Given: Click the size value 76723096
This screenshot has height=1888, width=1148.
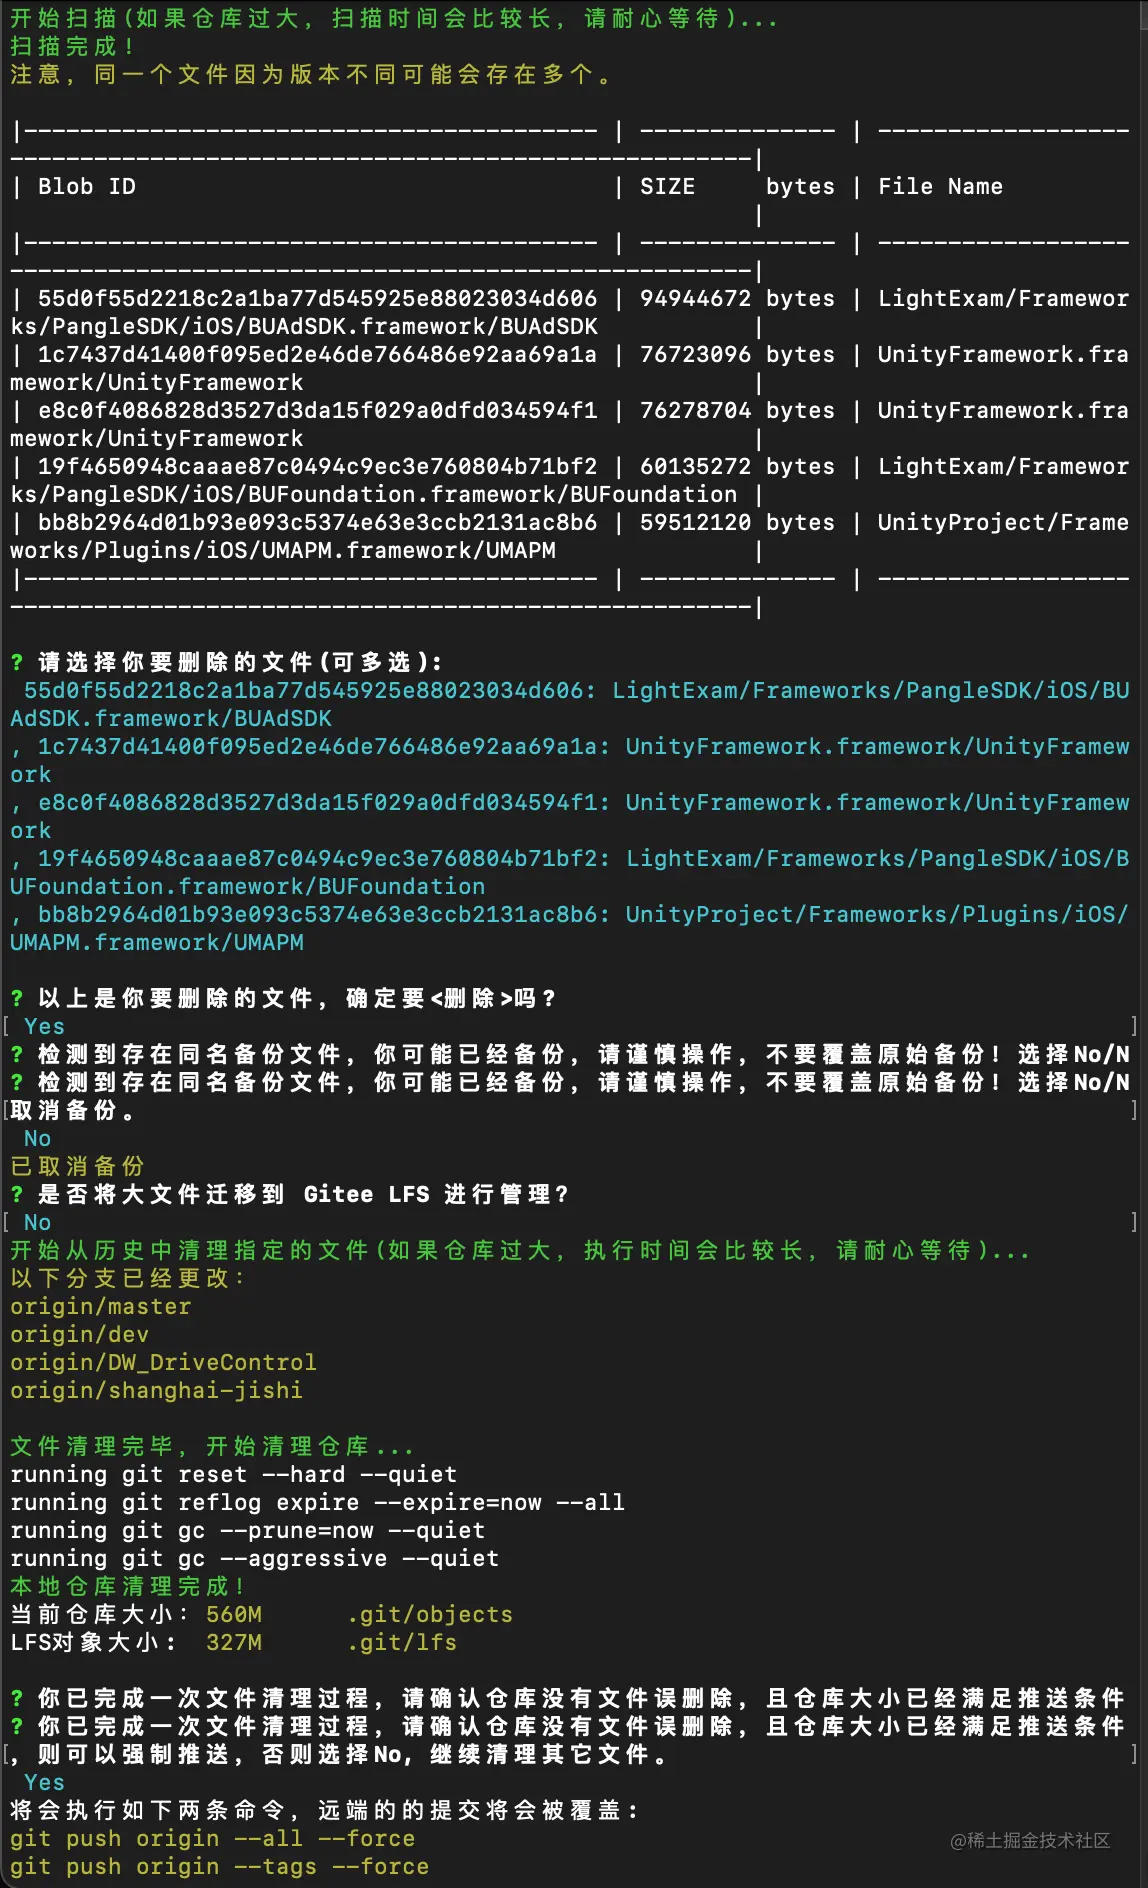Looking at the screenshot, I should click(695, 354).
